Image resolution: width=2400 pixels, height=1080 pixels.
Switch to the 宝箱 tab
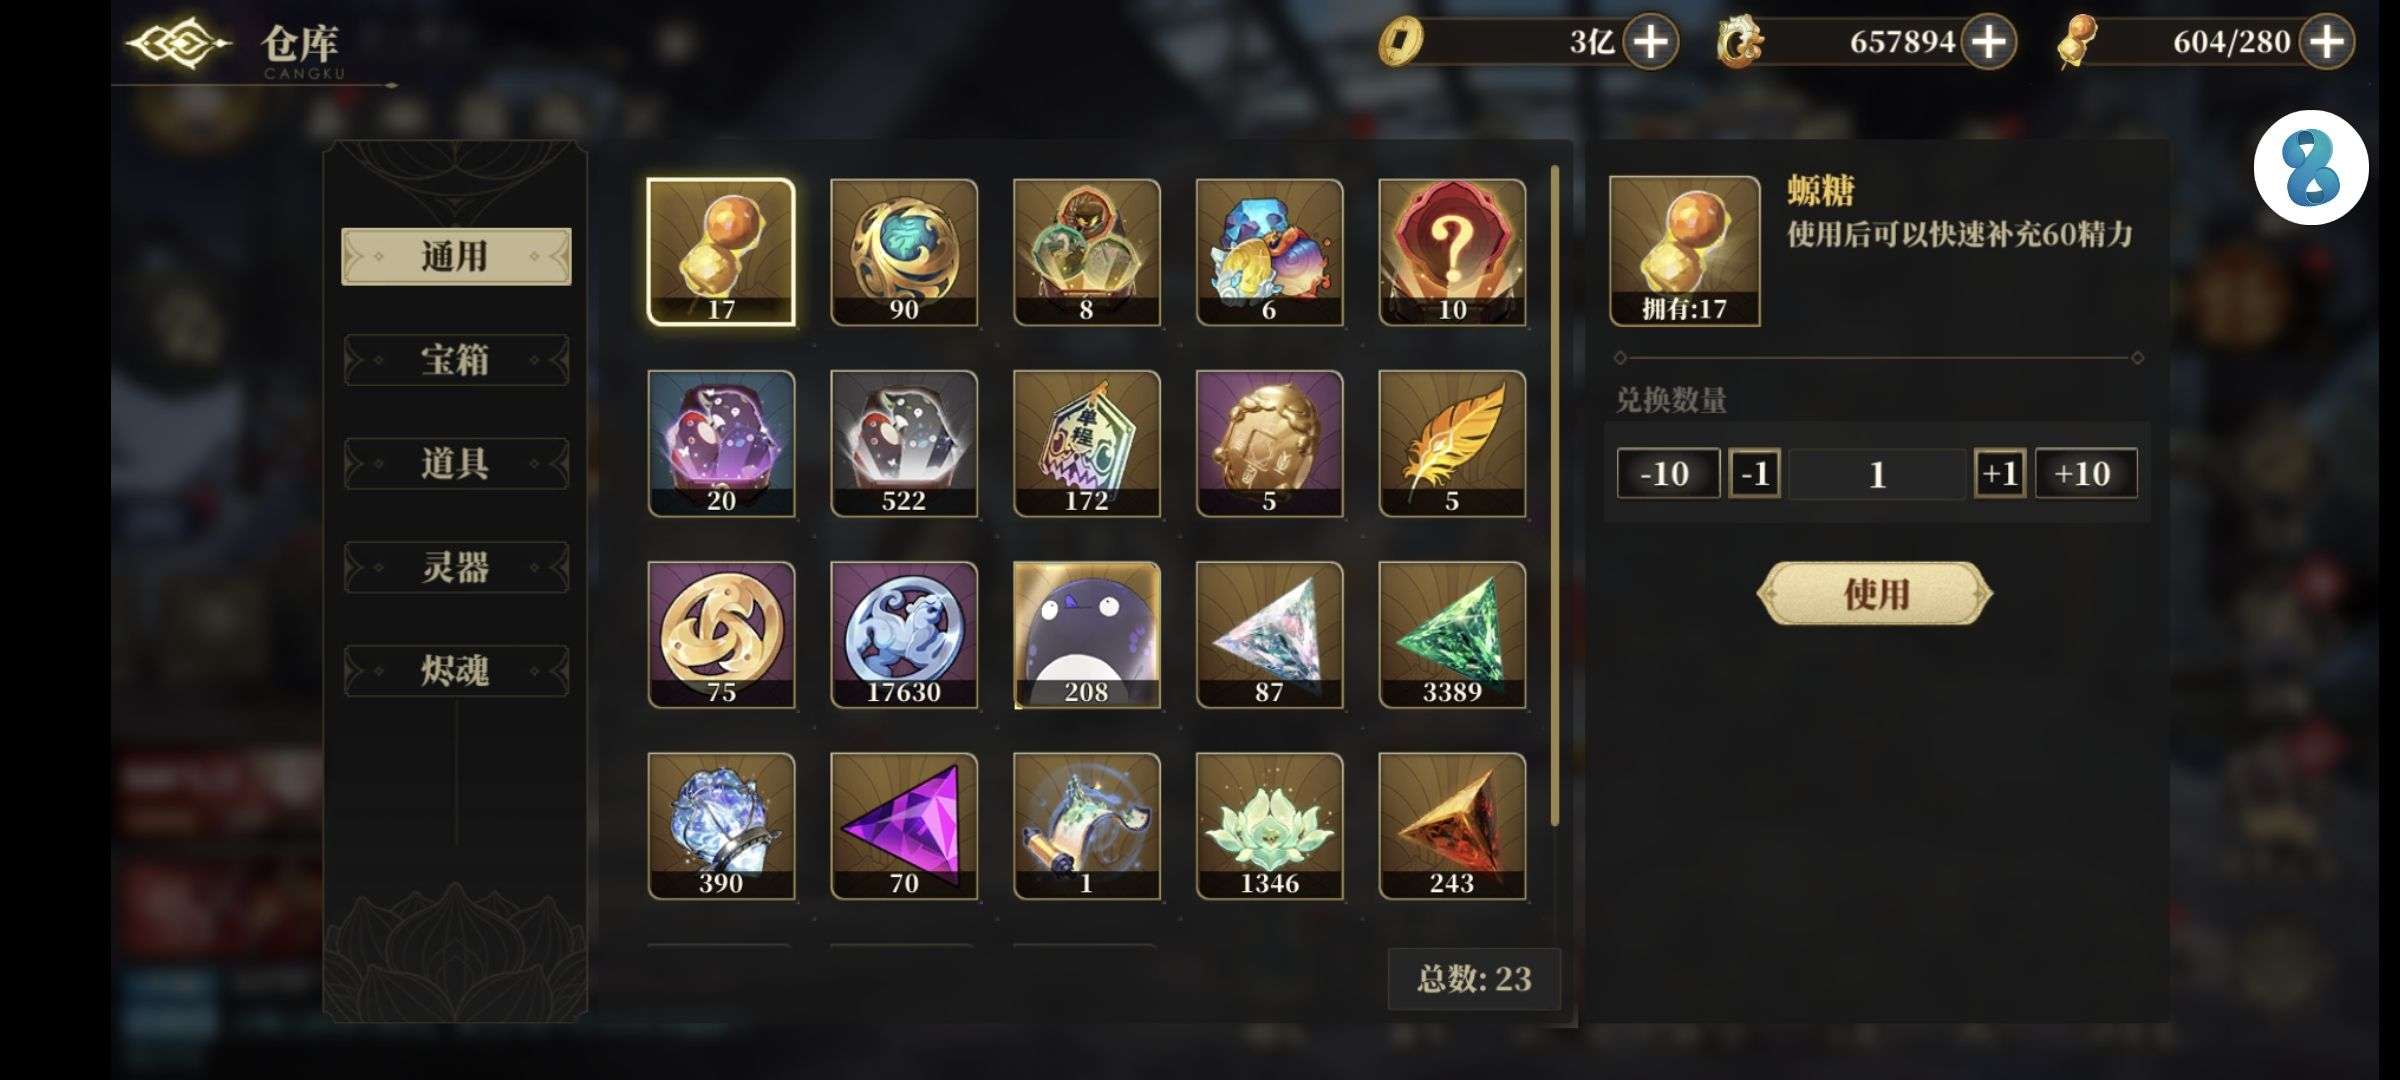click(x=456, y=360)
